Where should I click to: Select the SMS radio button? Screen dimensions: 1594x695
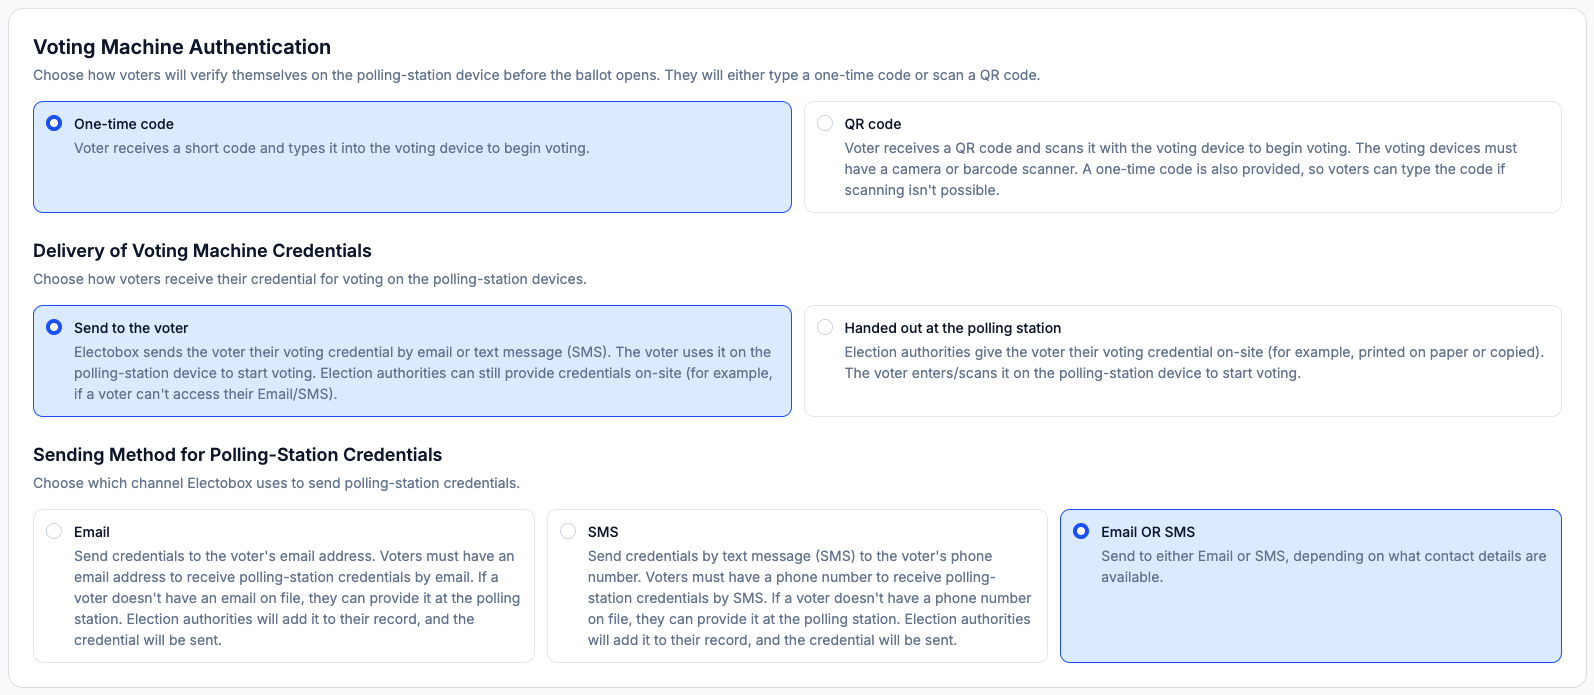(569, 531)
